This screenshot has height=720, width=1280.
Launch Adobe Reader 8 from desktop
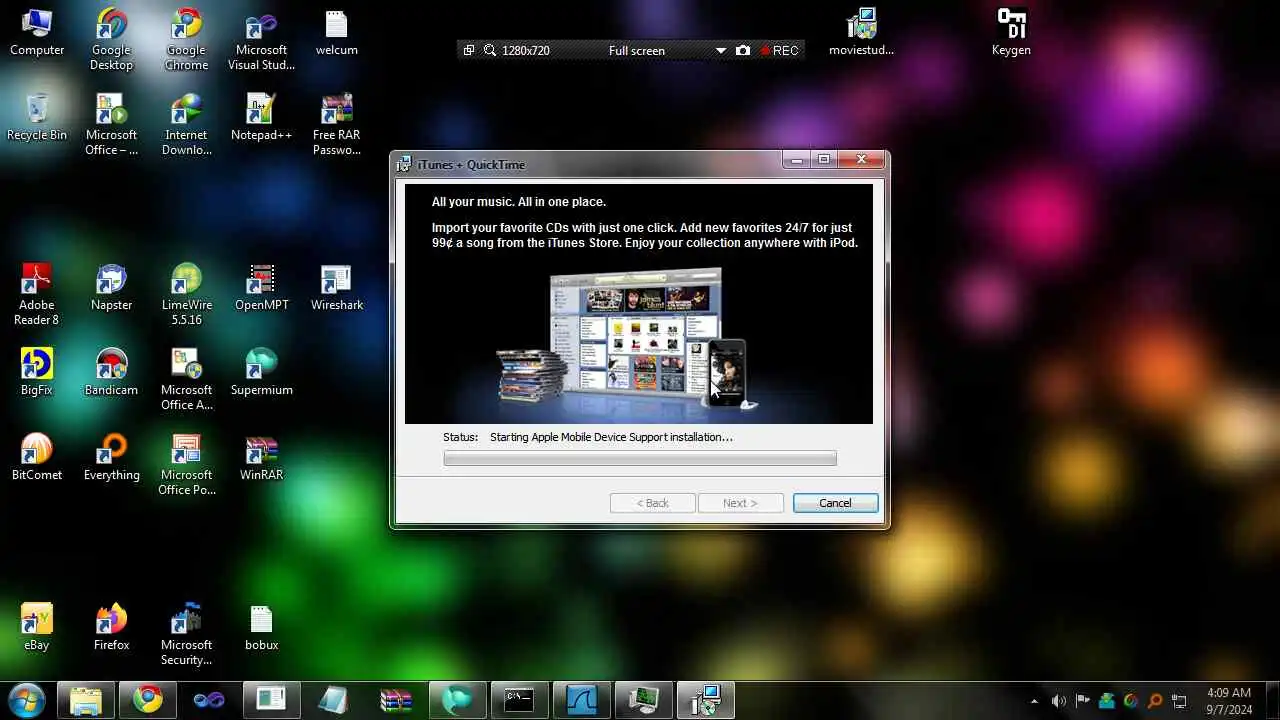click(37, 295)
